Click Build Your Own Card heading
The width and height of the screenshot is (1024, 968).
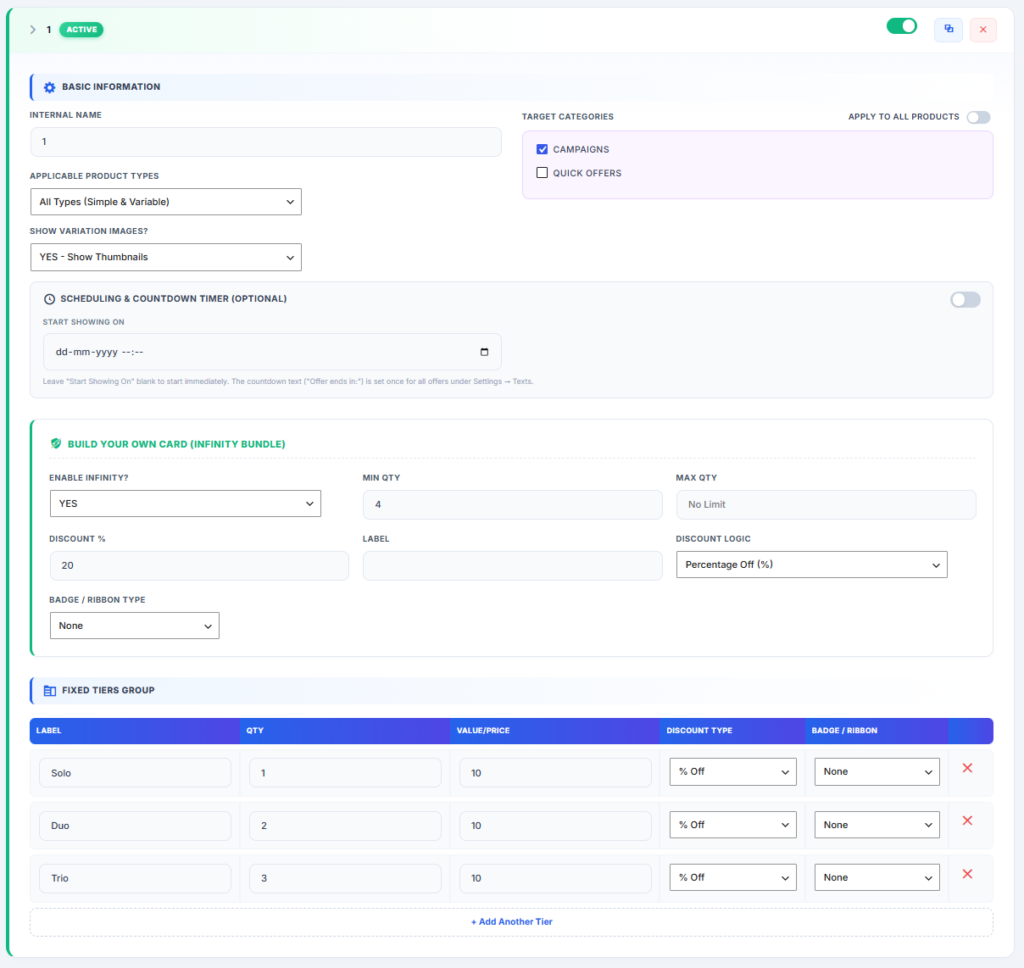tap(176, 444)
